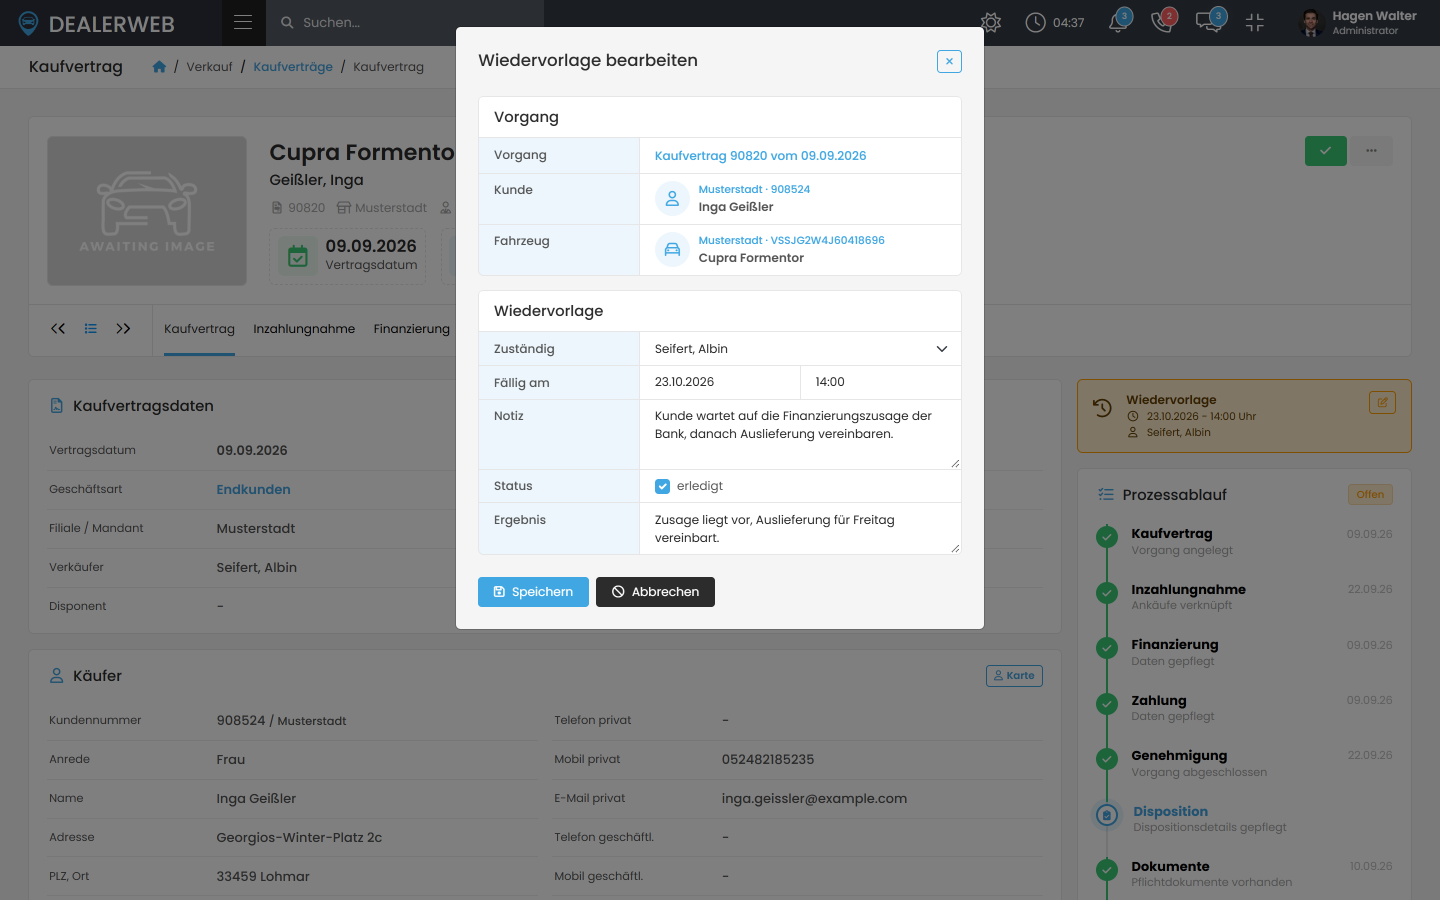Click the time field 14:00
Screen dimensions: 1440x900
click(x=881, y=382)
